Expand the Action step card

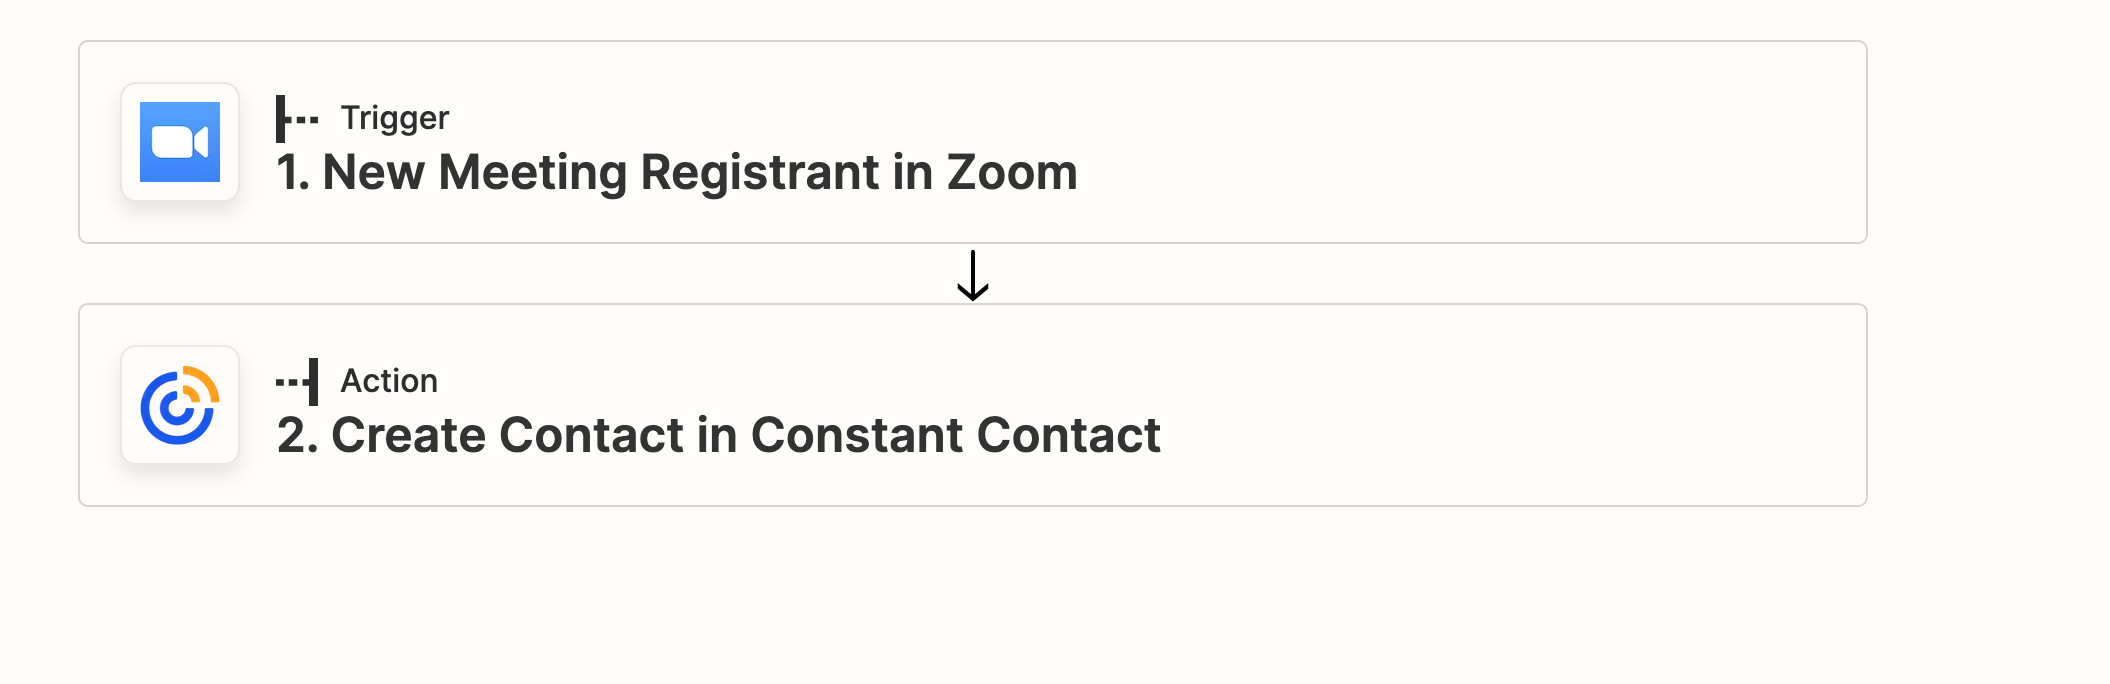click(x=973, y=405)
